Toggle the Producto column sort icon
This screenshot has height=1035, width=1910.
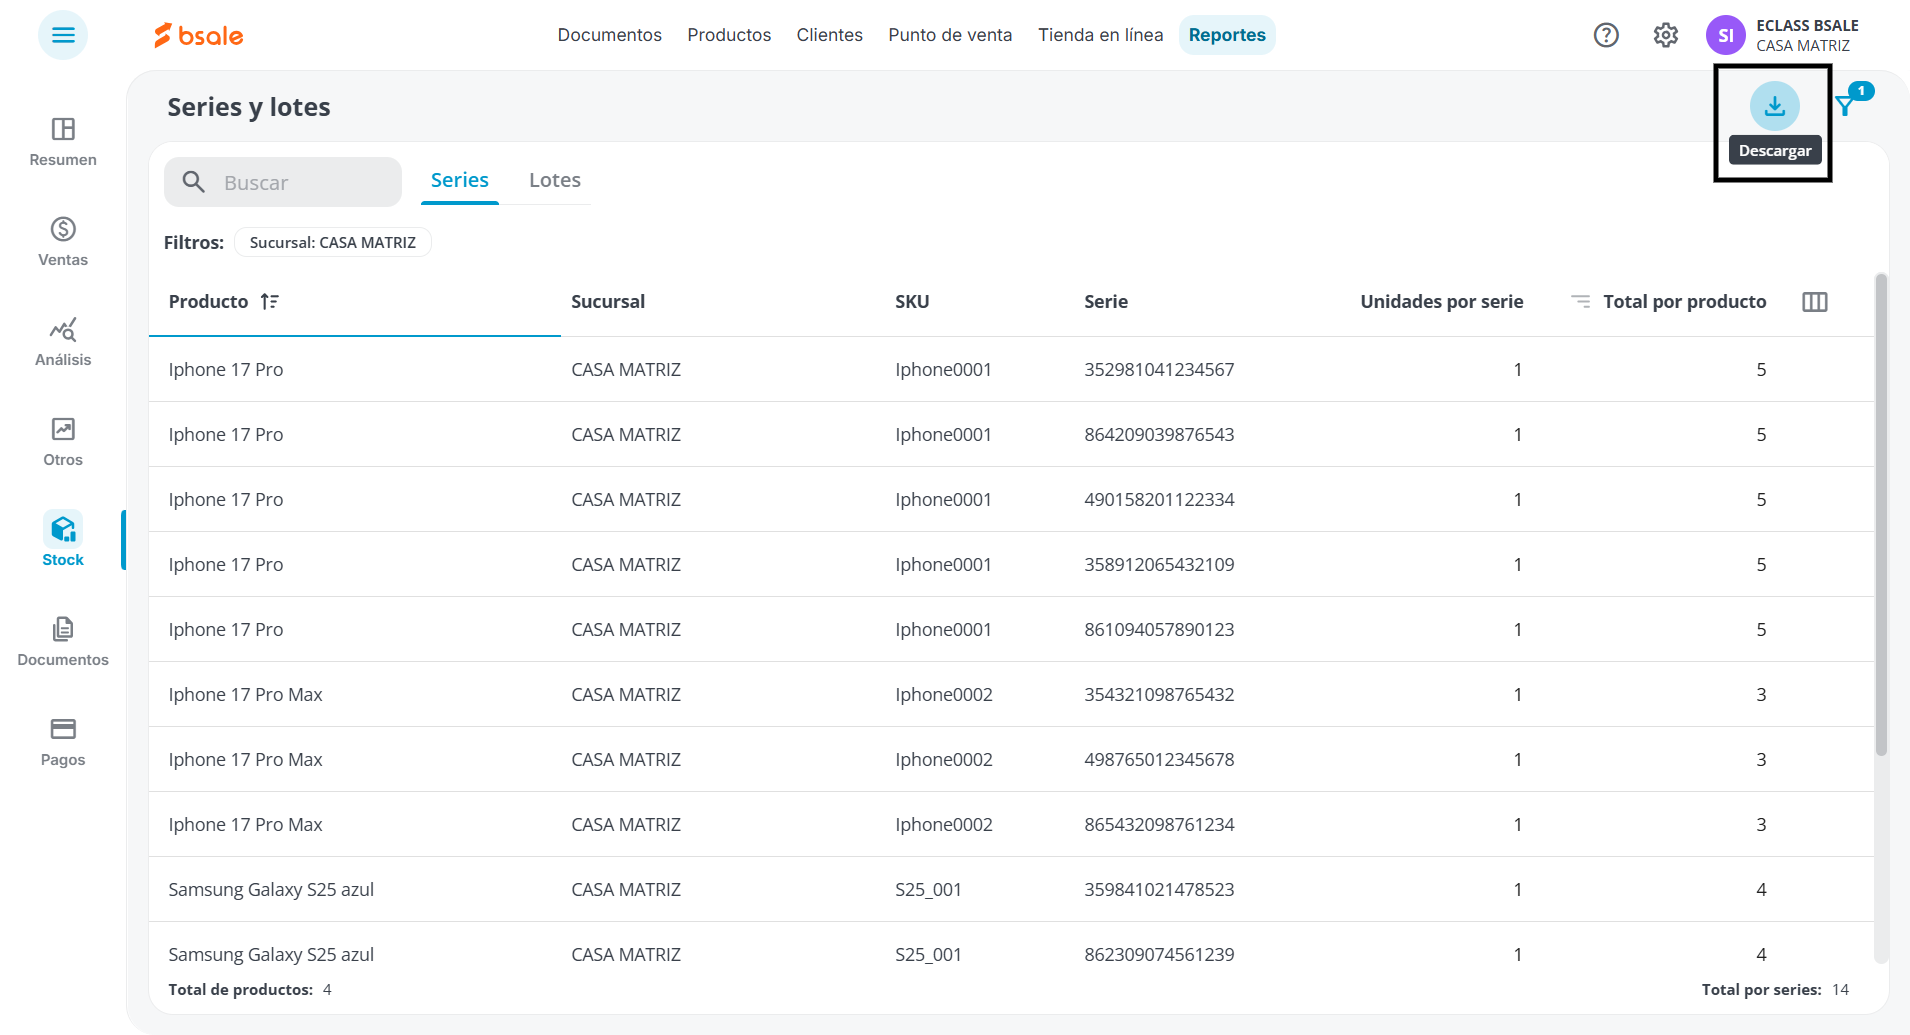coord(270,301)
